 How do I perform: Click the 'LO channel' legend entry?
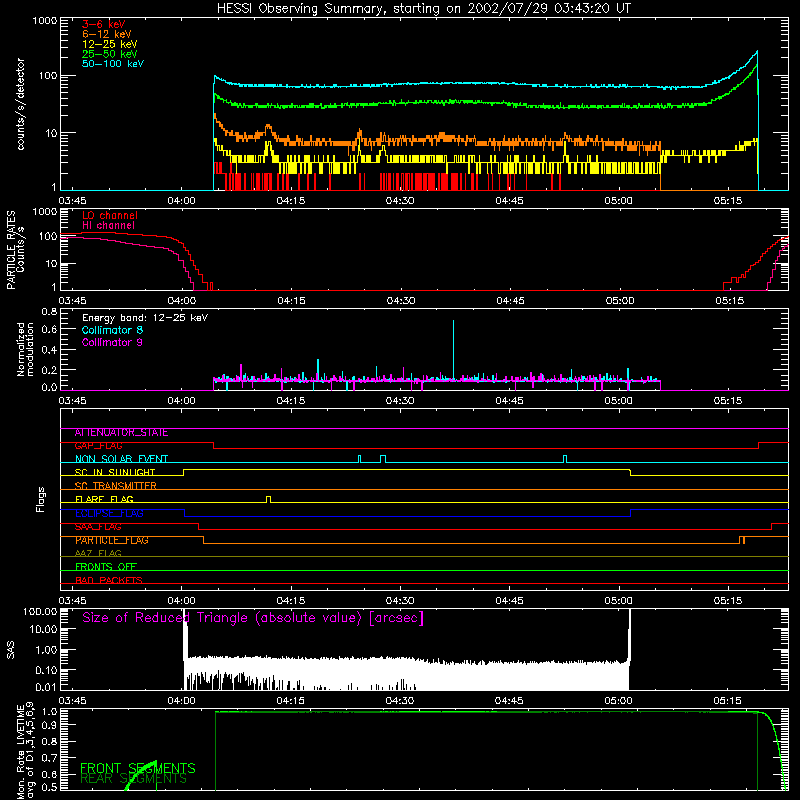pos(110,215)
